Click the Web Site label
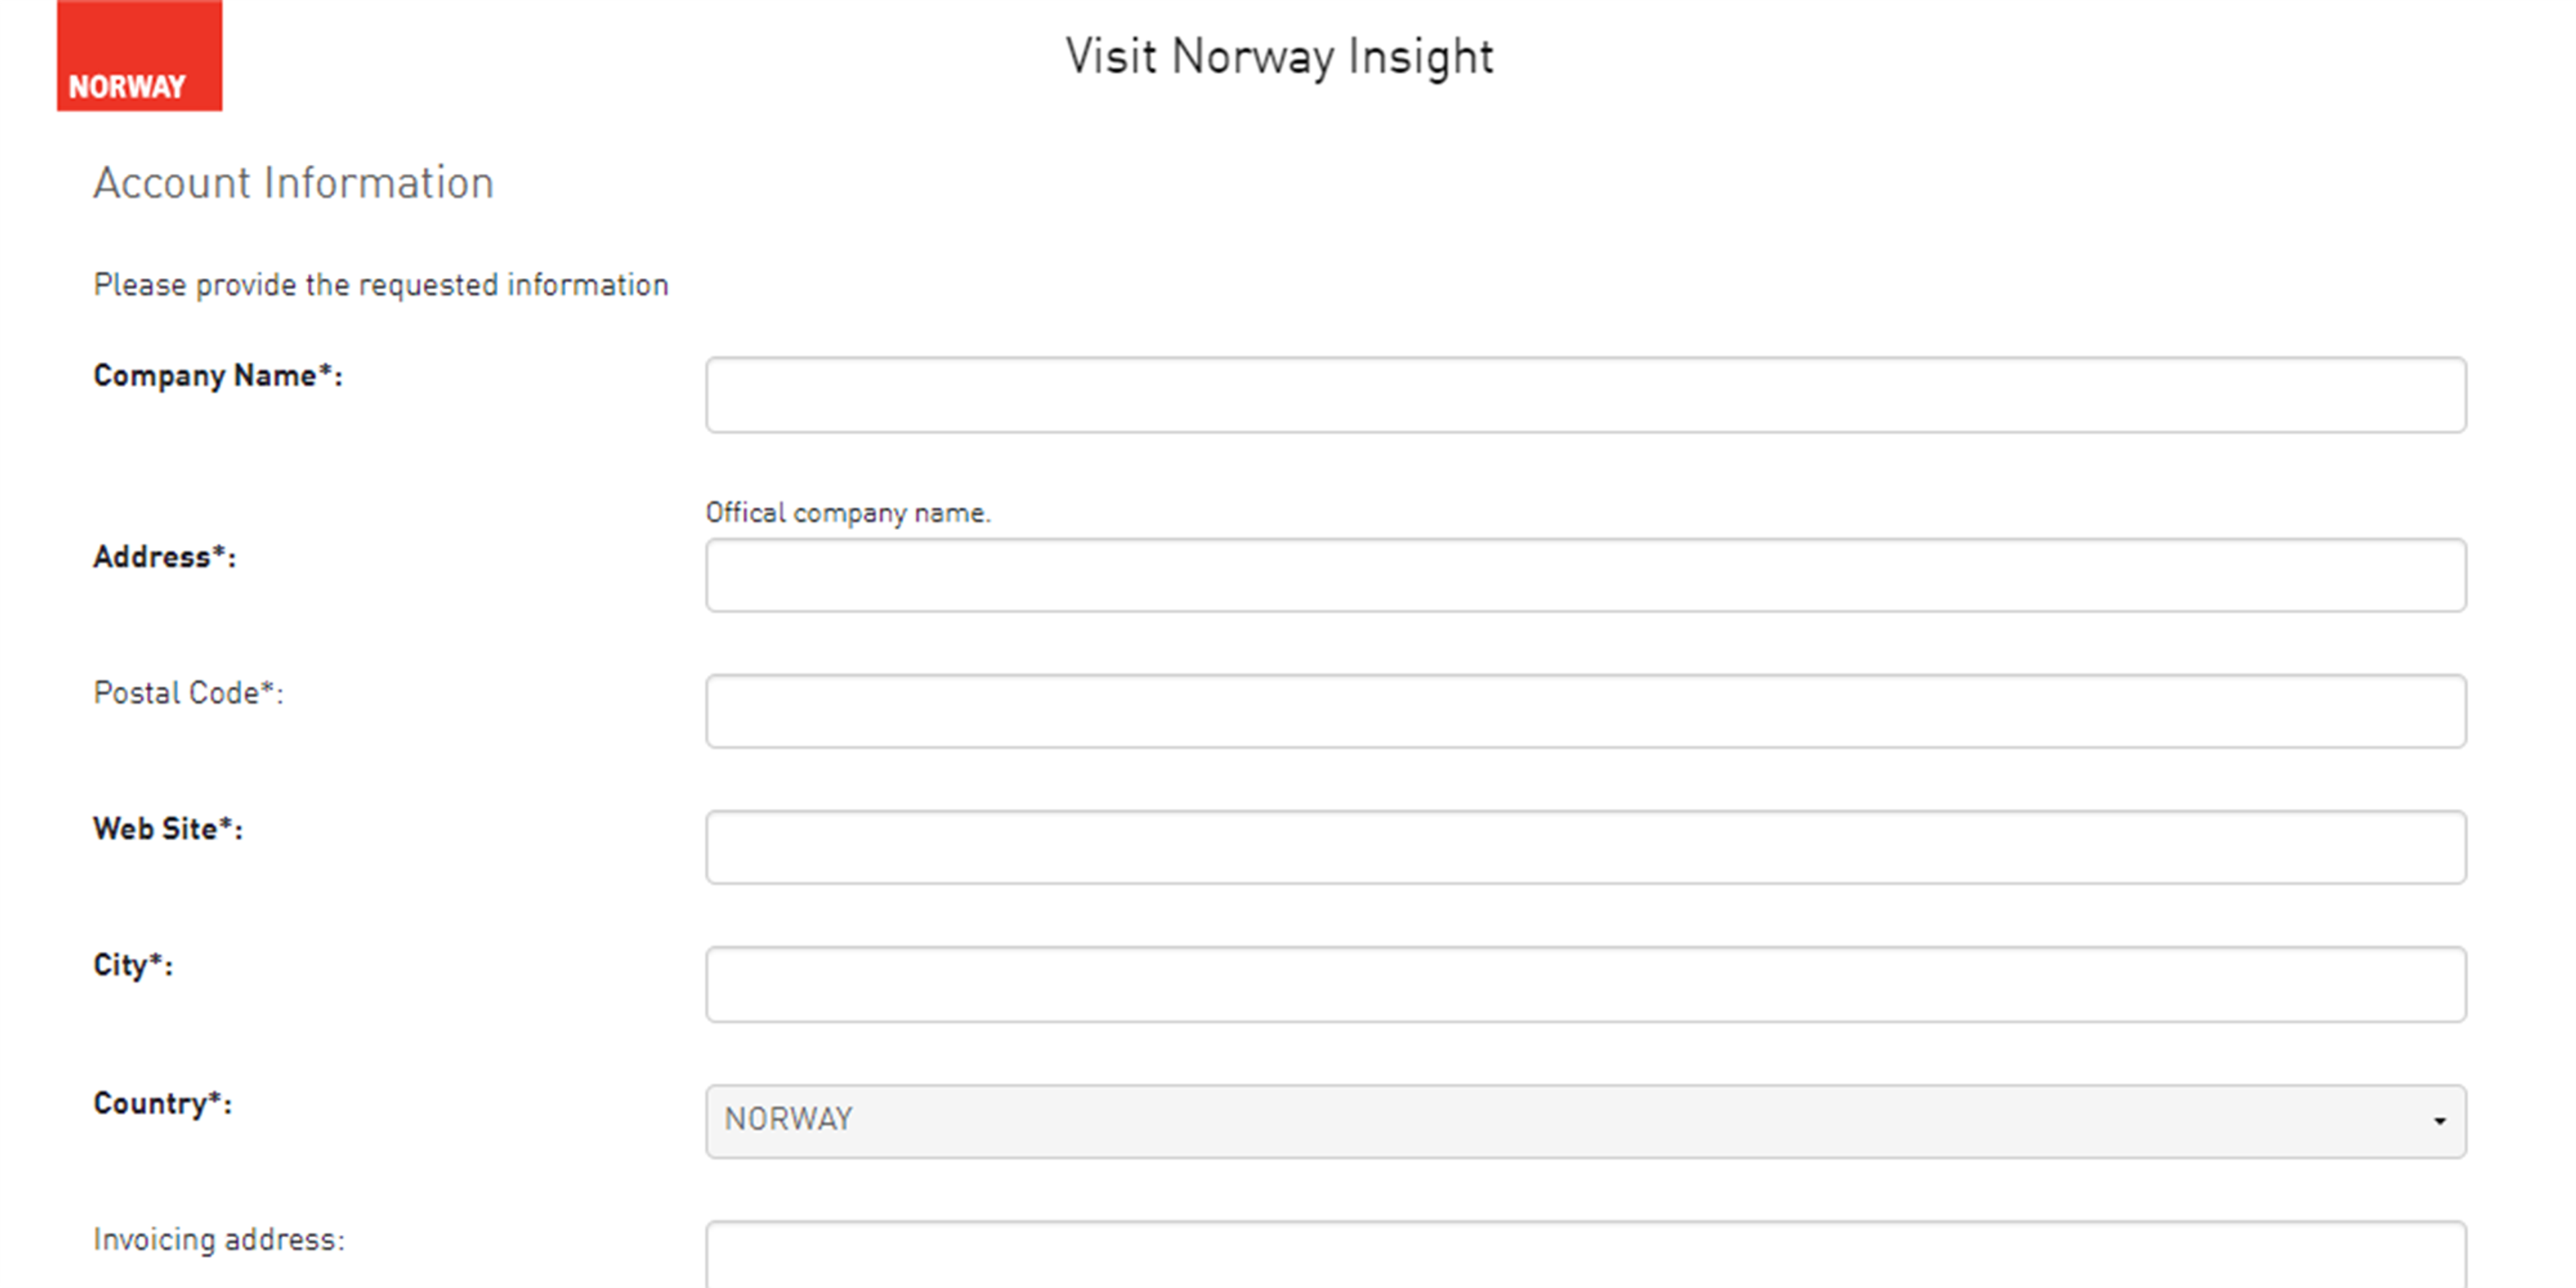The height and width of the screenshot is (1288, 2576). [x=170, y=829]
